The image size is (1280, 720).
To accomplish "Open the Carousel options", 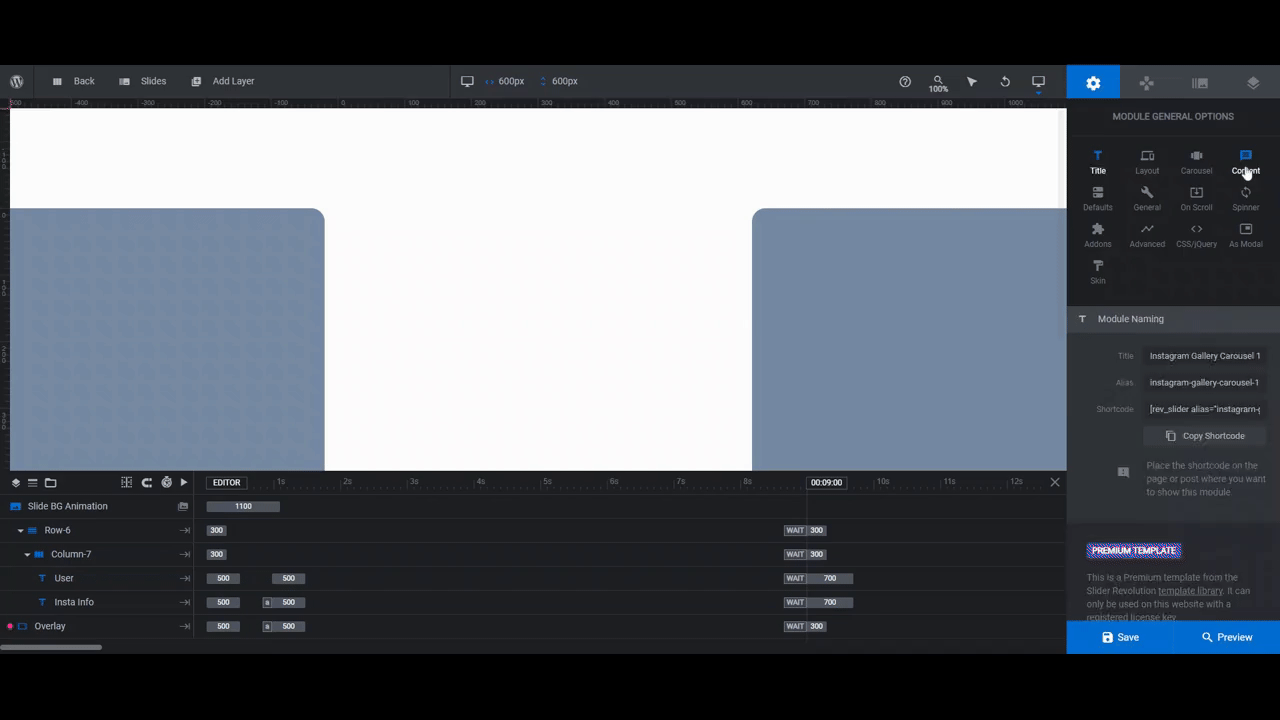I will point(1196,162).
